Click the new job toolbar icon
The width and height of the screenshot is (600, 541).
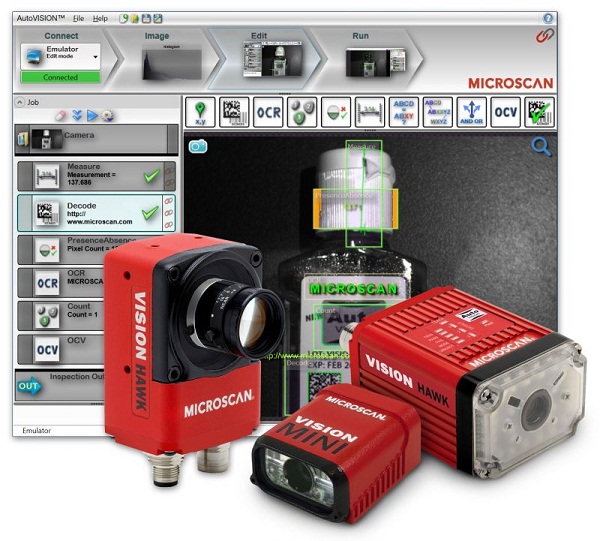pyautogui.click(x=123, y=18)
